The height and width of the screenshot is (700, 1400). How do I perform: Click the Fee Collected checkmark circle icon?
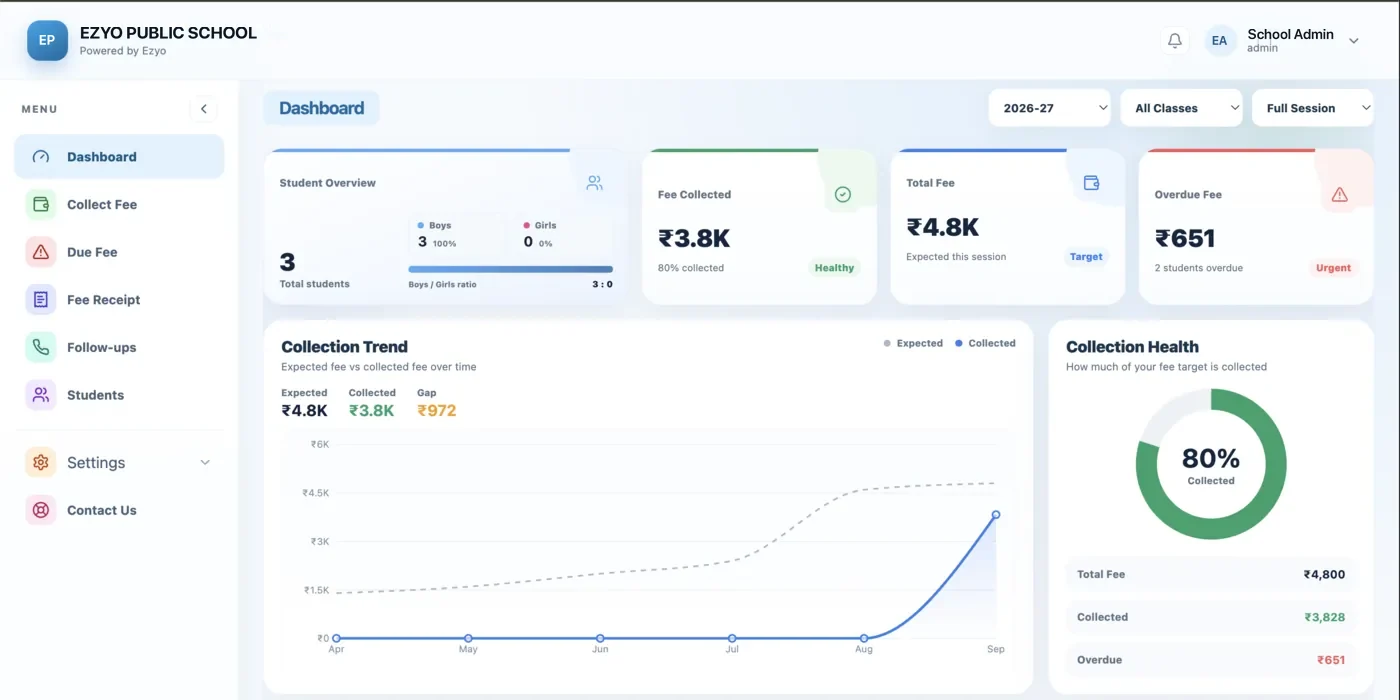coord(843,194)
